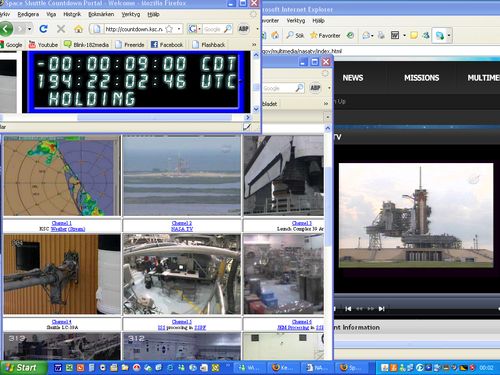Click the Channel 1 link
This screenshot has height=375, width=500.
tap(62, 223)
